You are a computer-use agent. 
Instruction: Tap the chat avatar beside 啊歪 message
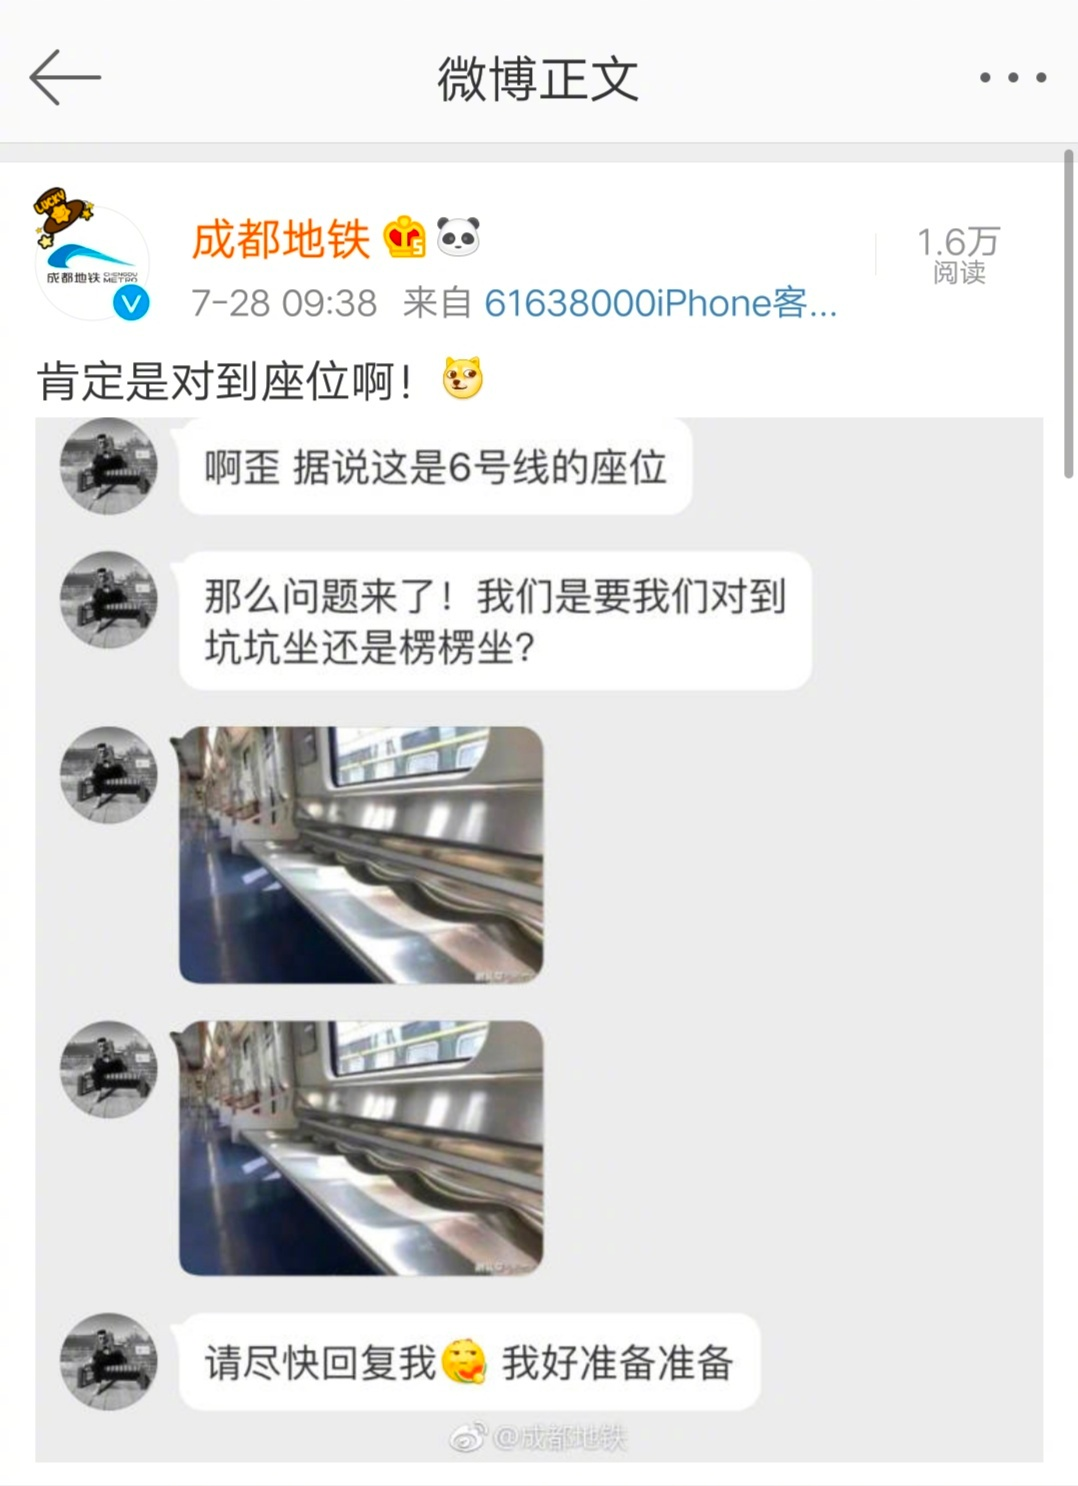pos(109,467)
